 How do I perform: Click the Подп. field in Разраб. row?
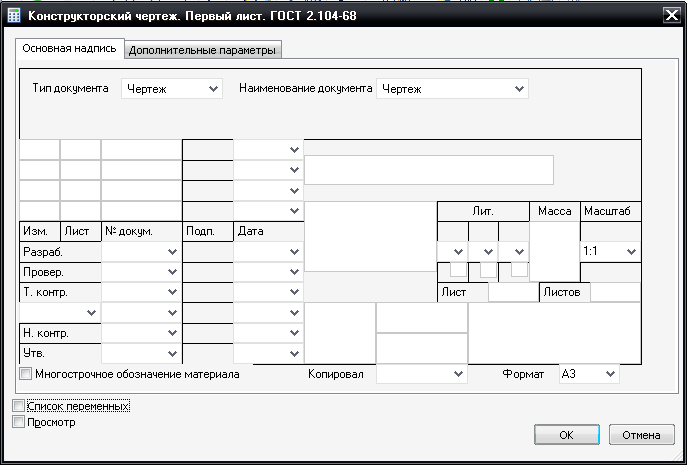tap(208, 252)
